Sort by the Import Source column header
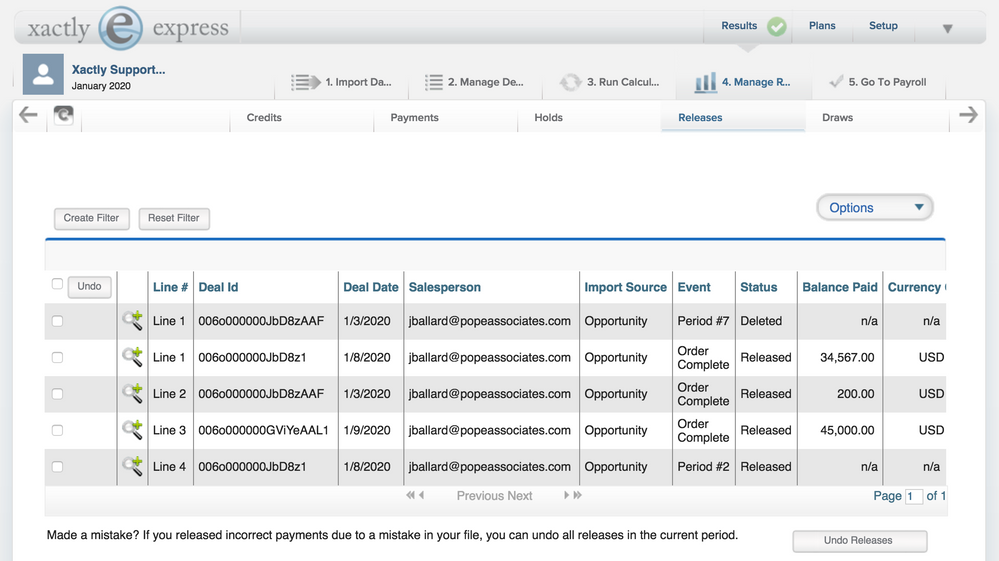 click(x=626, y=287)
